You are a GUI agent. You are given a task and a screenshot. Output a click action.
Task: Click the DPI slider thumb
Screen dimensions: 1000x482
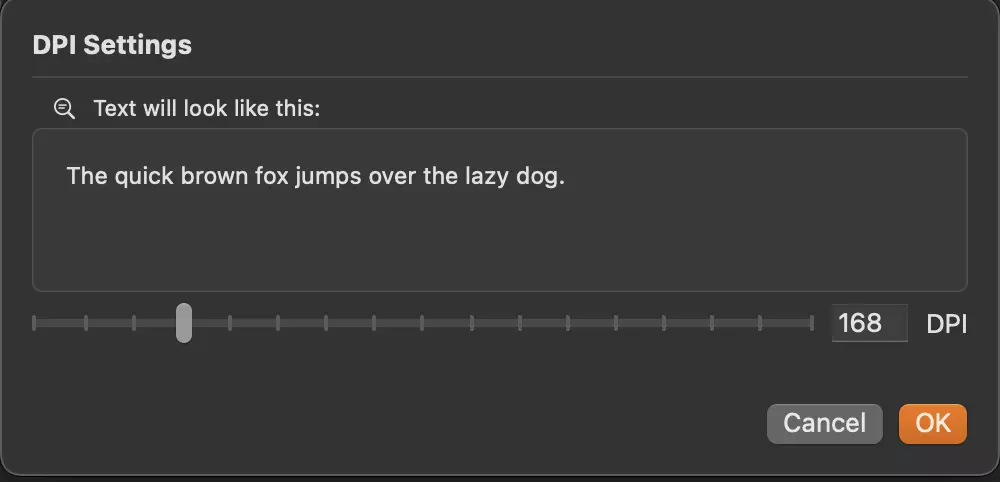tap(184, 323)
